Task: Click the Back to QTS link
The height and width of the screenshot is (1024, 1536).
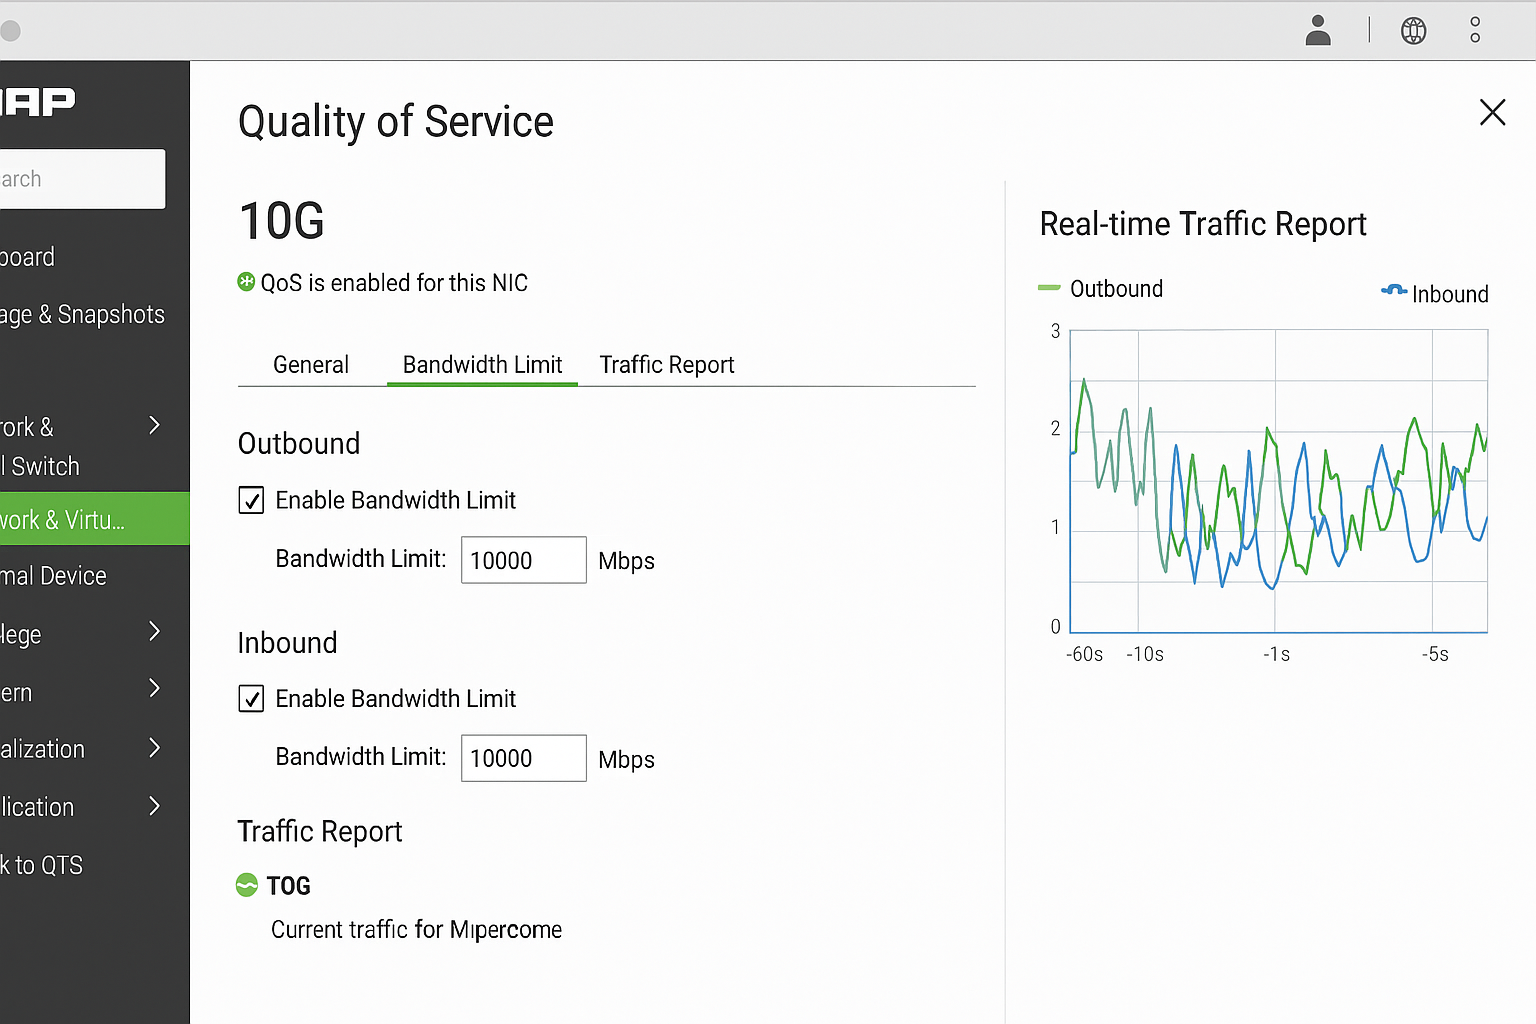Action: click(x=41, y=865)
